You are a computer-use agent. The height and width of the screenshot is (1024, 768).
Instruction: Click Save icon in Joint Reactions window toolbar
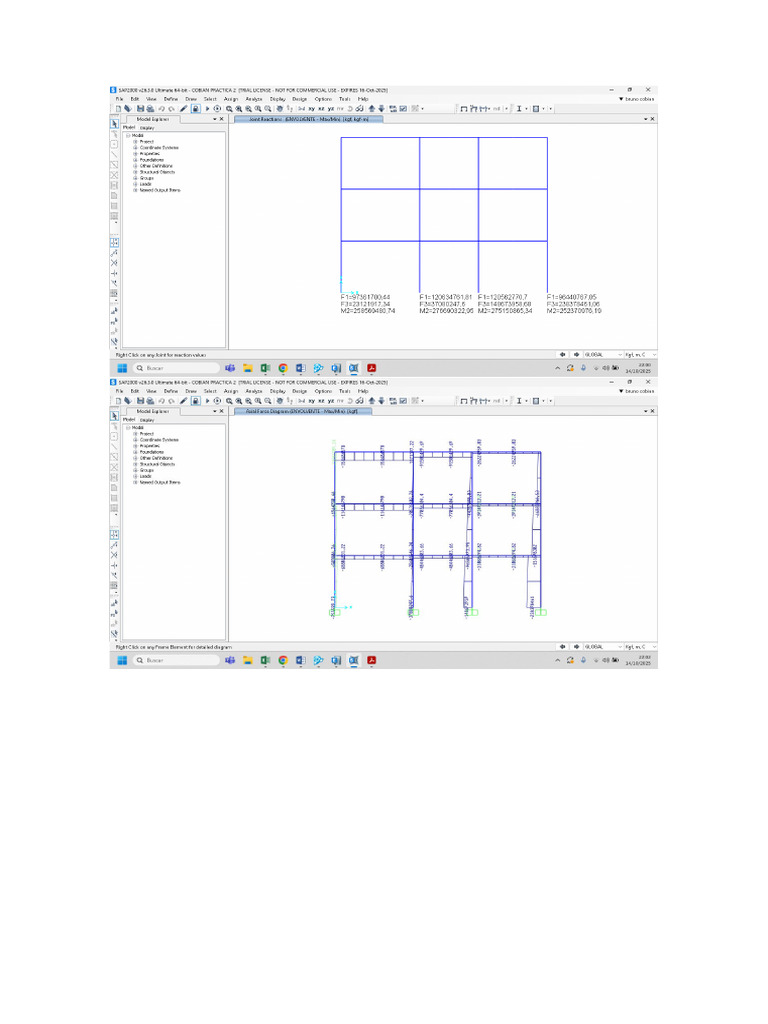click(x=140, y=109)
